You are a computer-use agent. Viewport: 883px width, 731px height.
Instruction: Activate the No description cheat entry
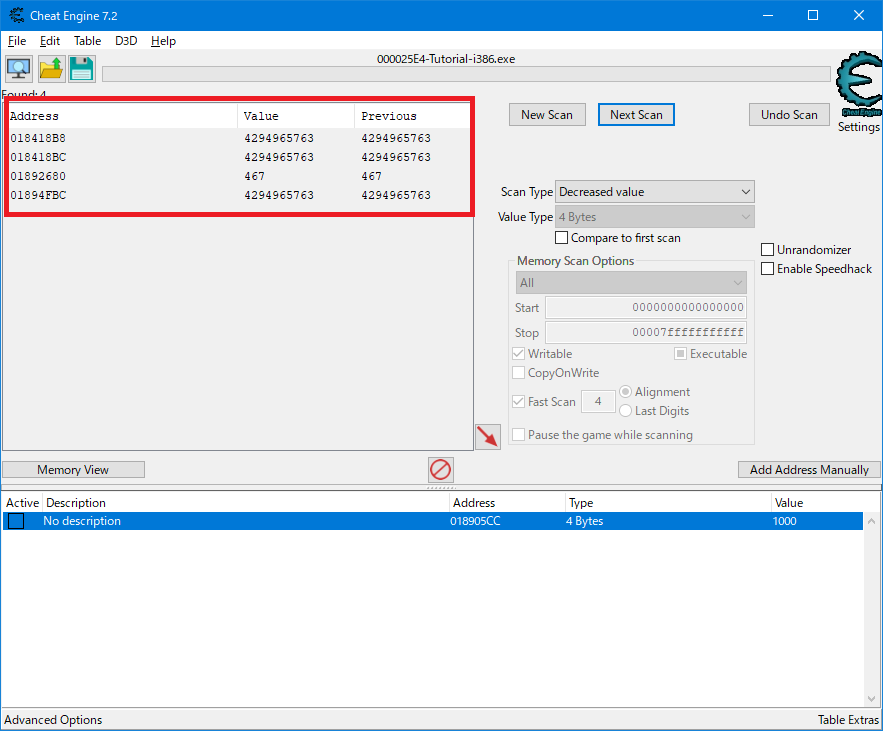point(15,520)
